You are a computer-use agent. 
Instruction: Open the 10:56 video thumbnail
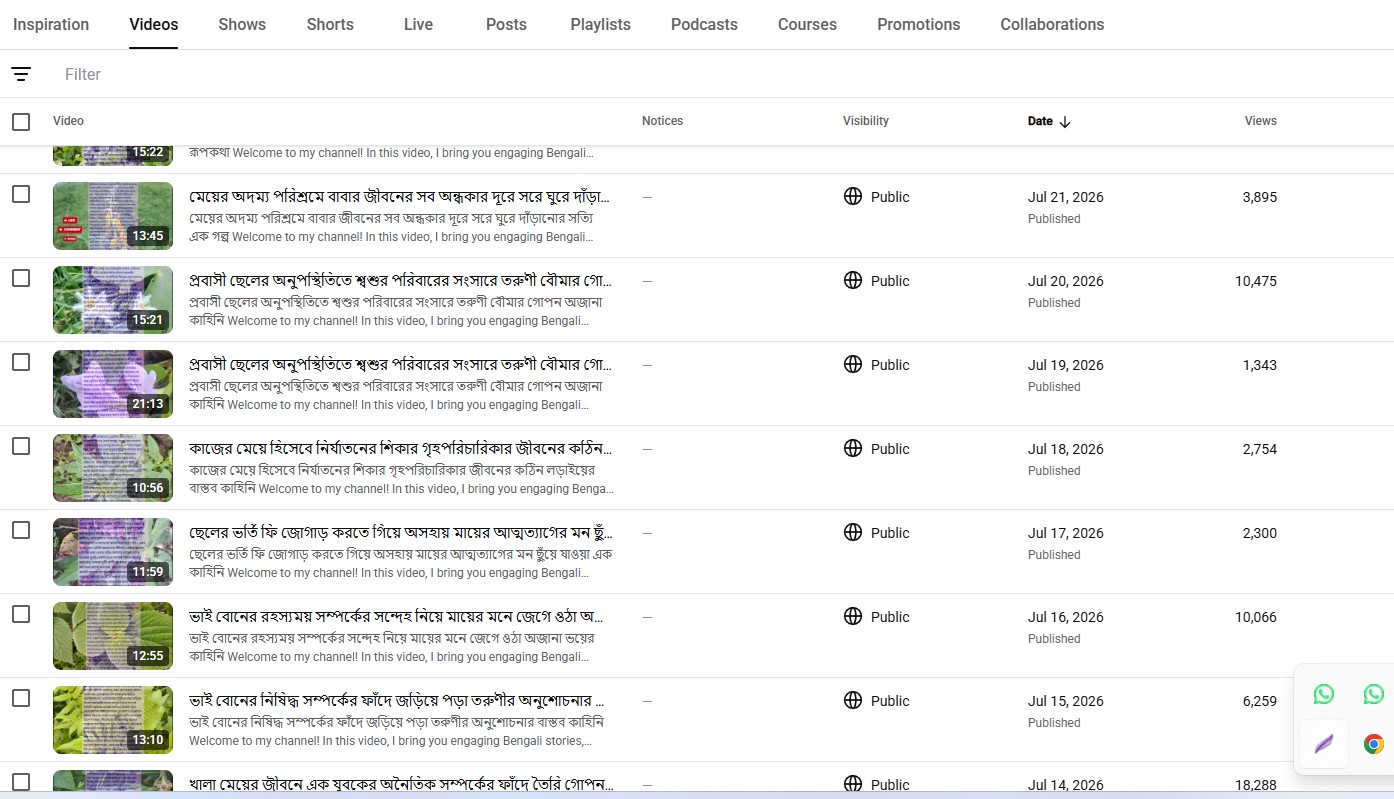113,468
